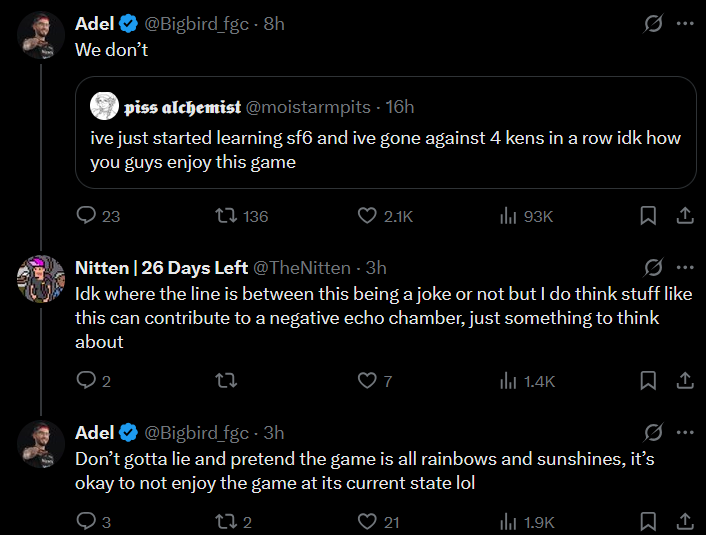Repost Adel's tweet with 136 reposts

coord(227,215)
